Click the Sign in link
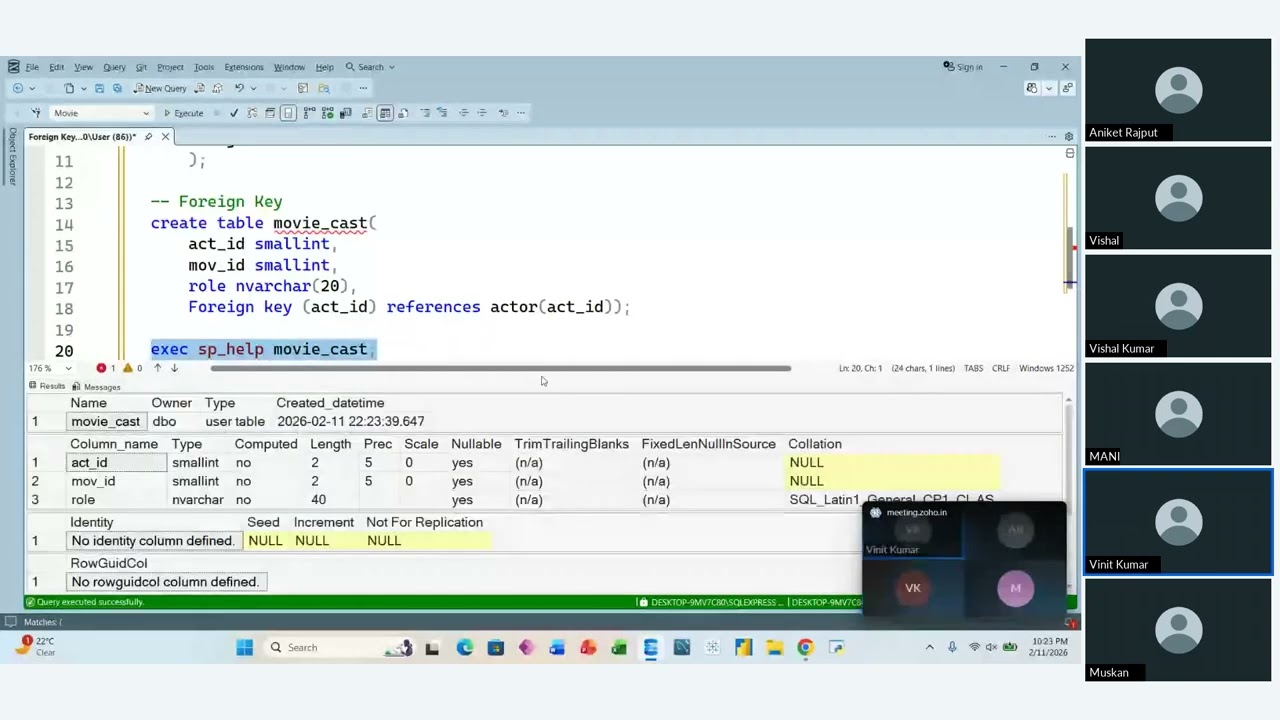The width and height of the screenshot is (1280, 720). click(963, 67)
